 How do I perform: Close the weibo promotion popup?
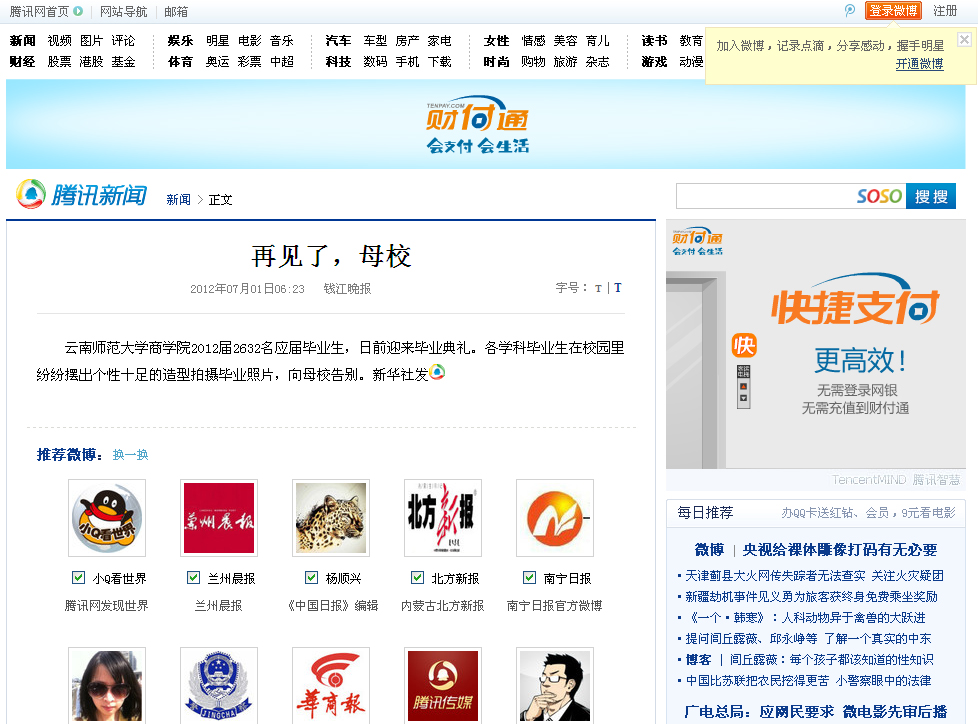pos(964,40)
